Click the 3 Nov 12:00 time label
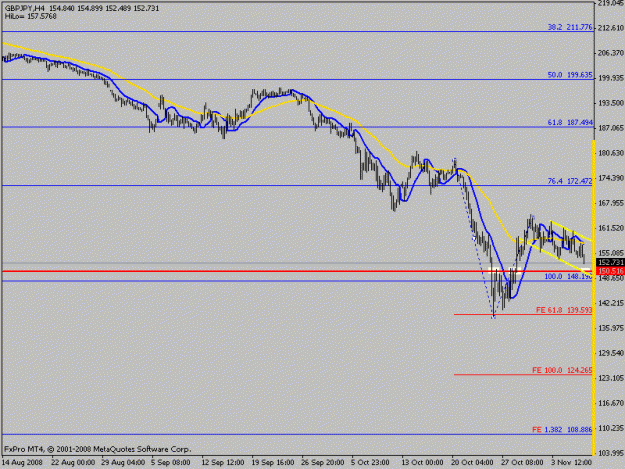This screenshot has width=625, height=469. point(572,463)
